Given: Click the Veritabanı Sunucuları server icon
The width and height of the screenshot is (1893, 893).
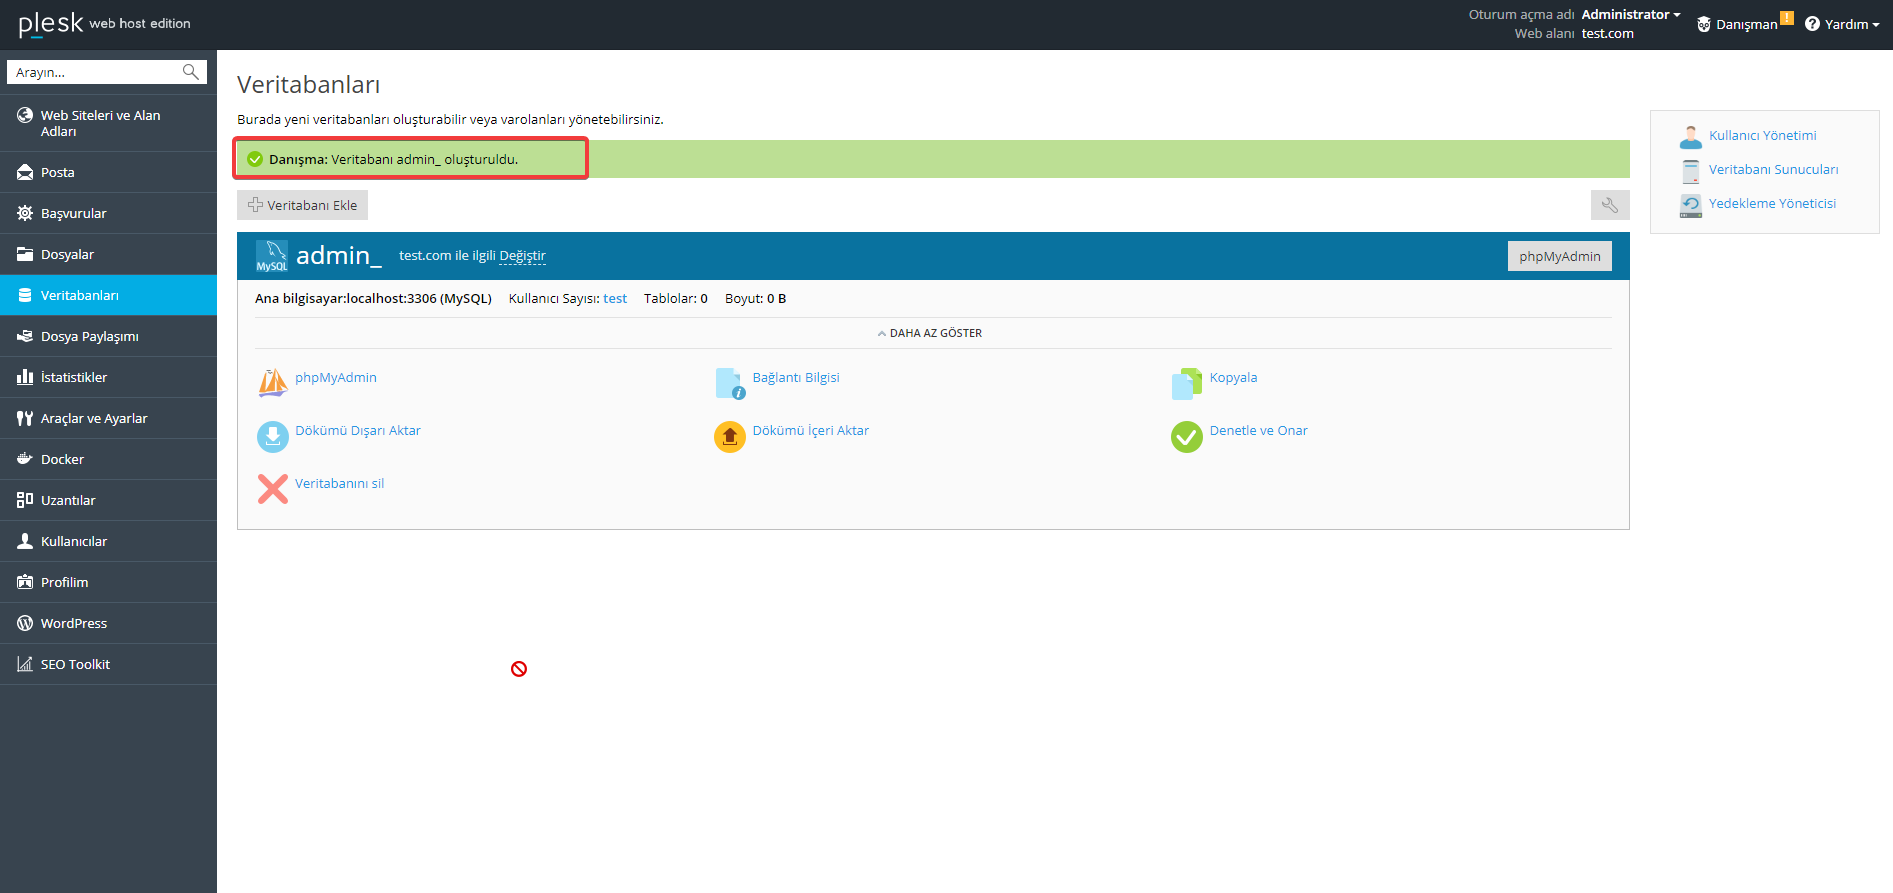Looking at the screenshot, I should [1691, 171].
